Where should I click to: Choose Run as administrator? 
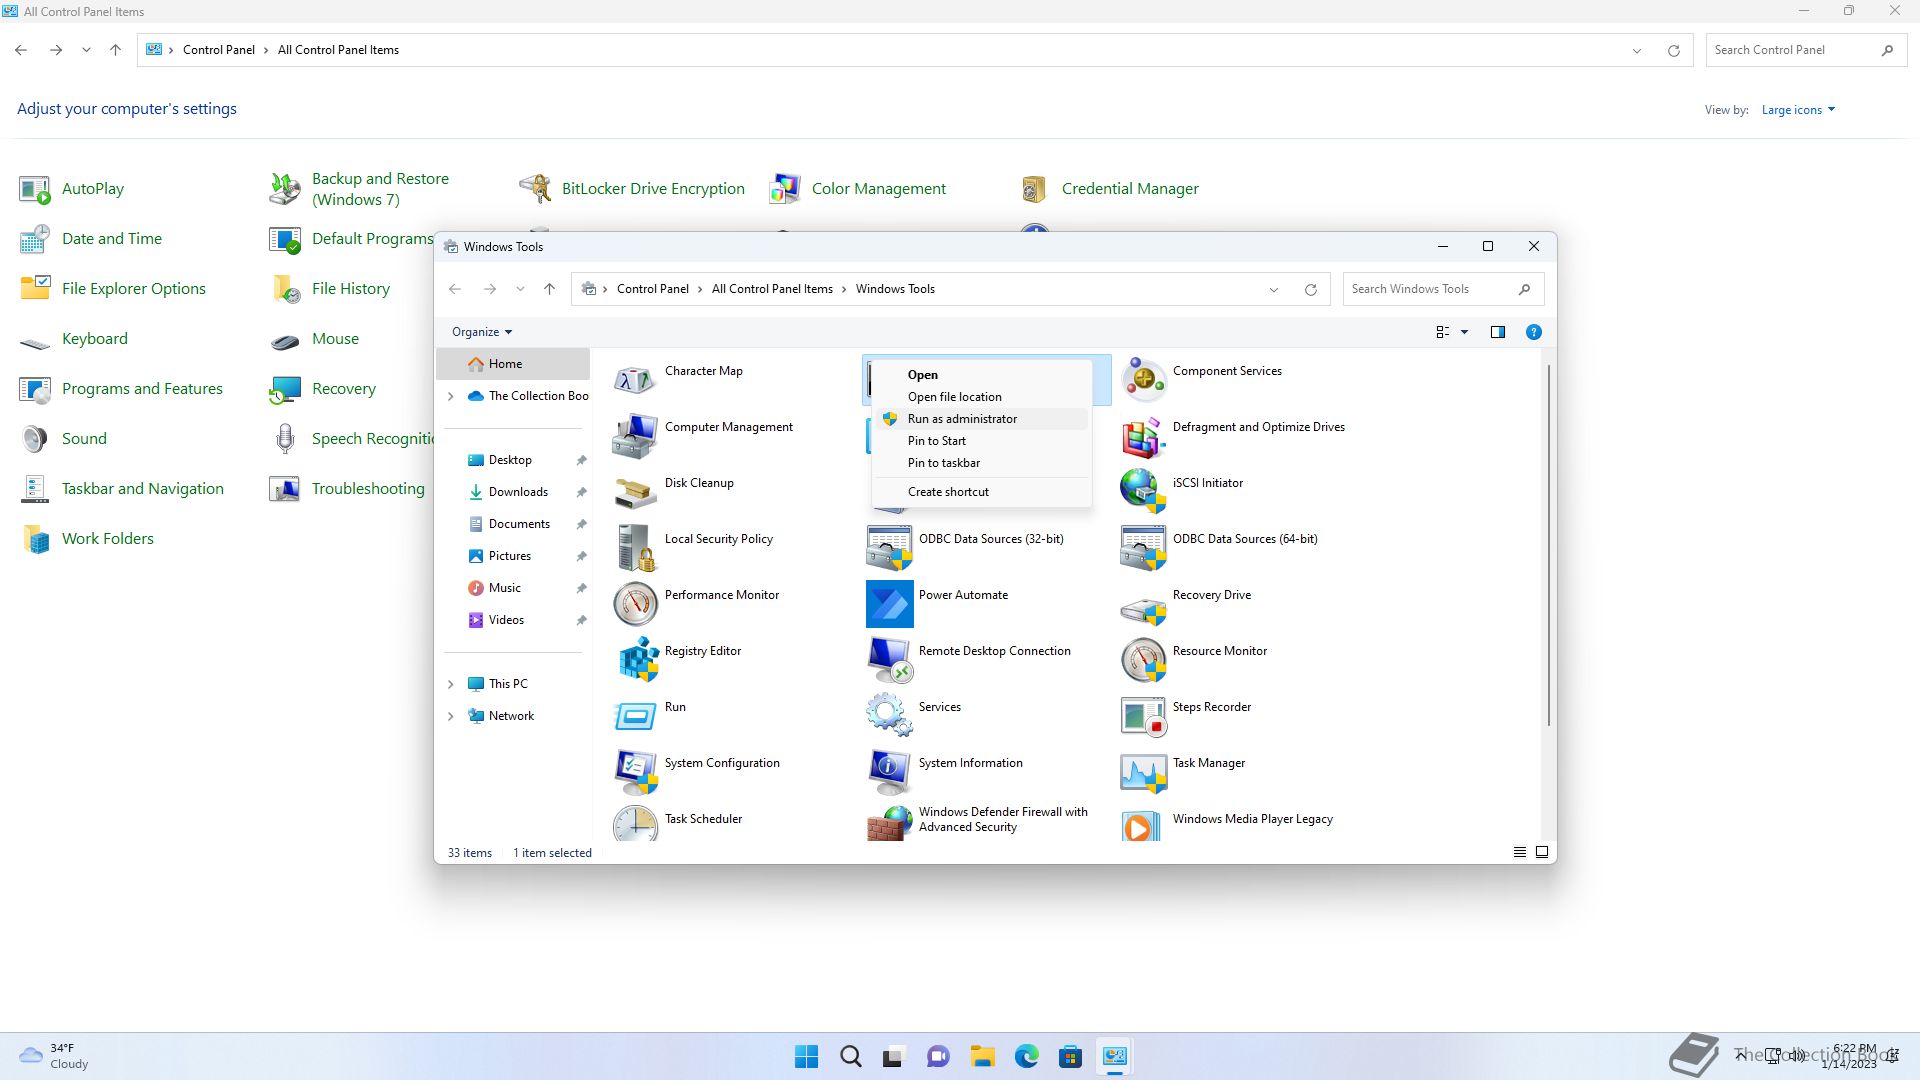981,419
